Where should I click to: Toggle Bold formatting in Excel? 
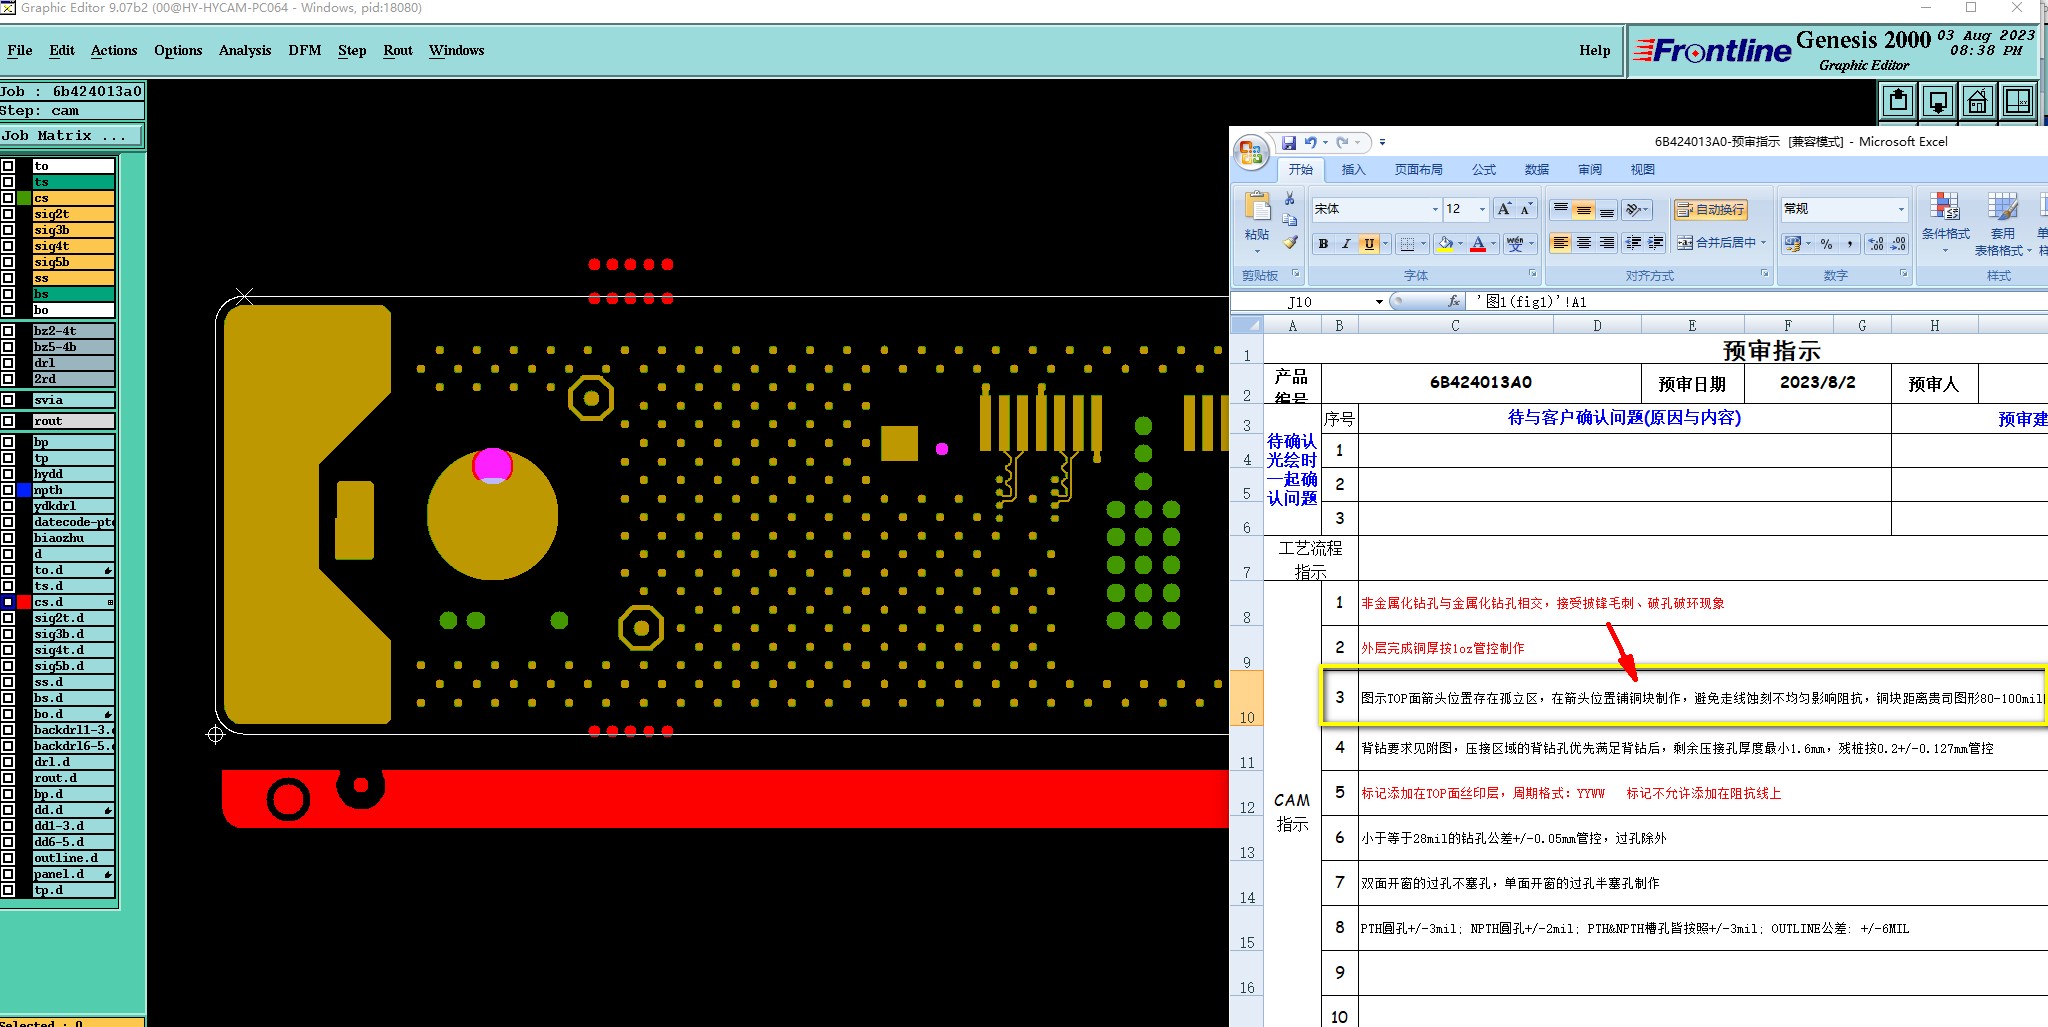pyautogui.click(x=1323, y=243)
